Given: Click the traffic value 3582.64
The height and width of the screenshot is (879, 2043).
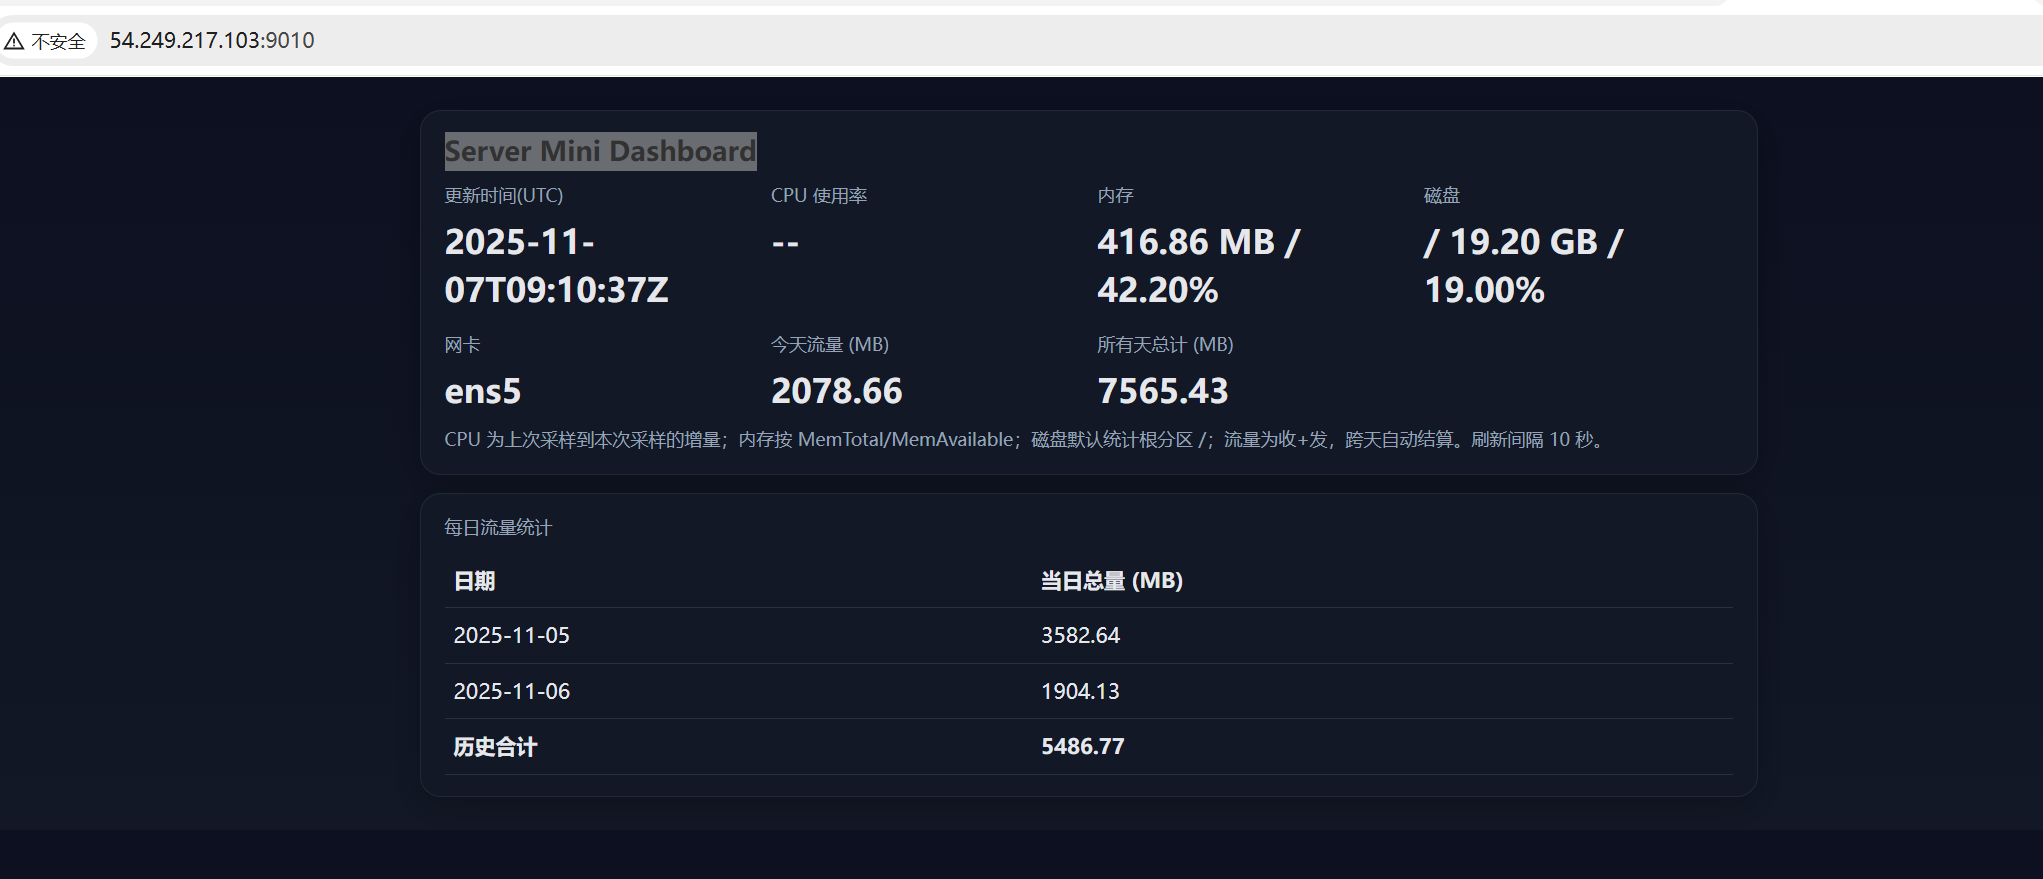Looking at the screenshot, I should (1080, 635).
